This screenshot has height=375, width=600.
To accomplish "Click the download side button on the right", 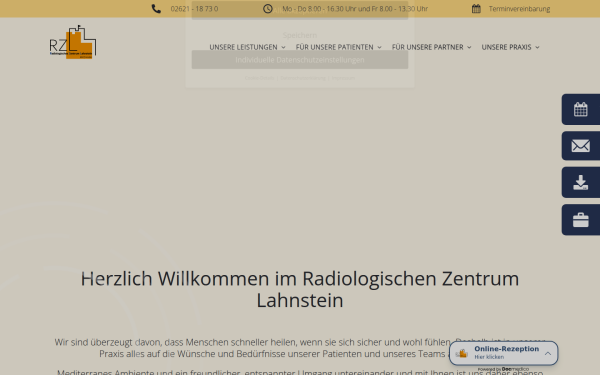I will click(x=581, y=183).
